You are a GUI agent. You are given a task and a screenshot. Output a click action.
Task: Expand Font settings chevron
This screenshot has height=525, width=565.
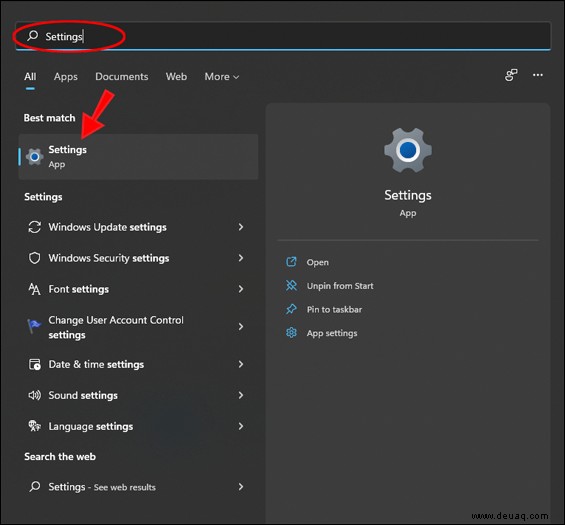pyautogui.click(x=241, y=289)
